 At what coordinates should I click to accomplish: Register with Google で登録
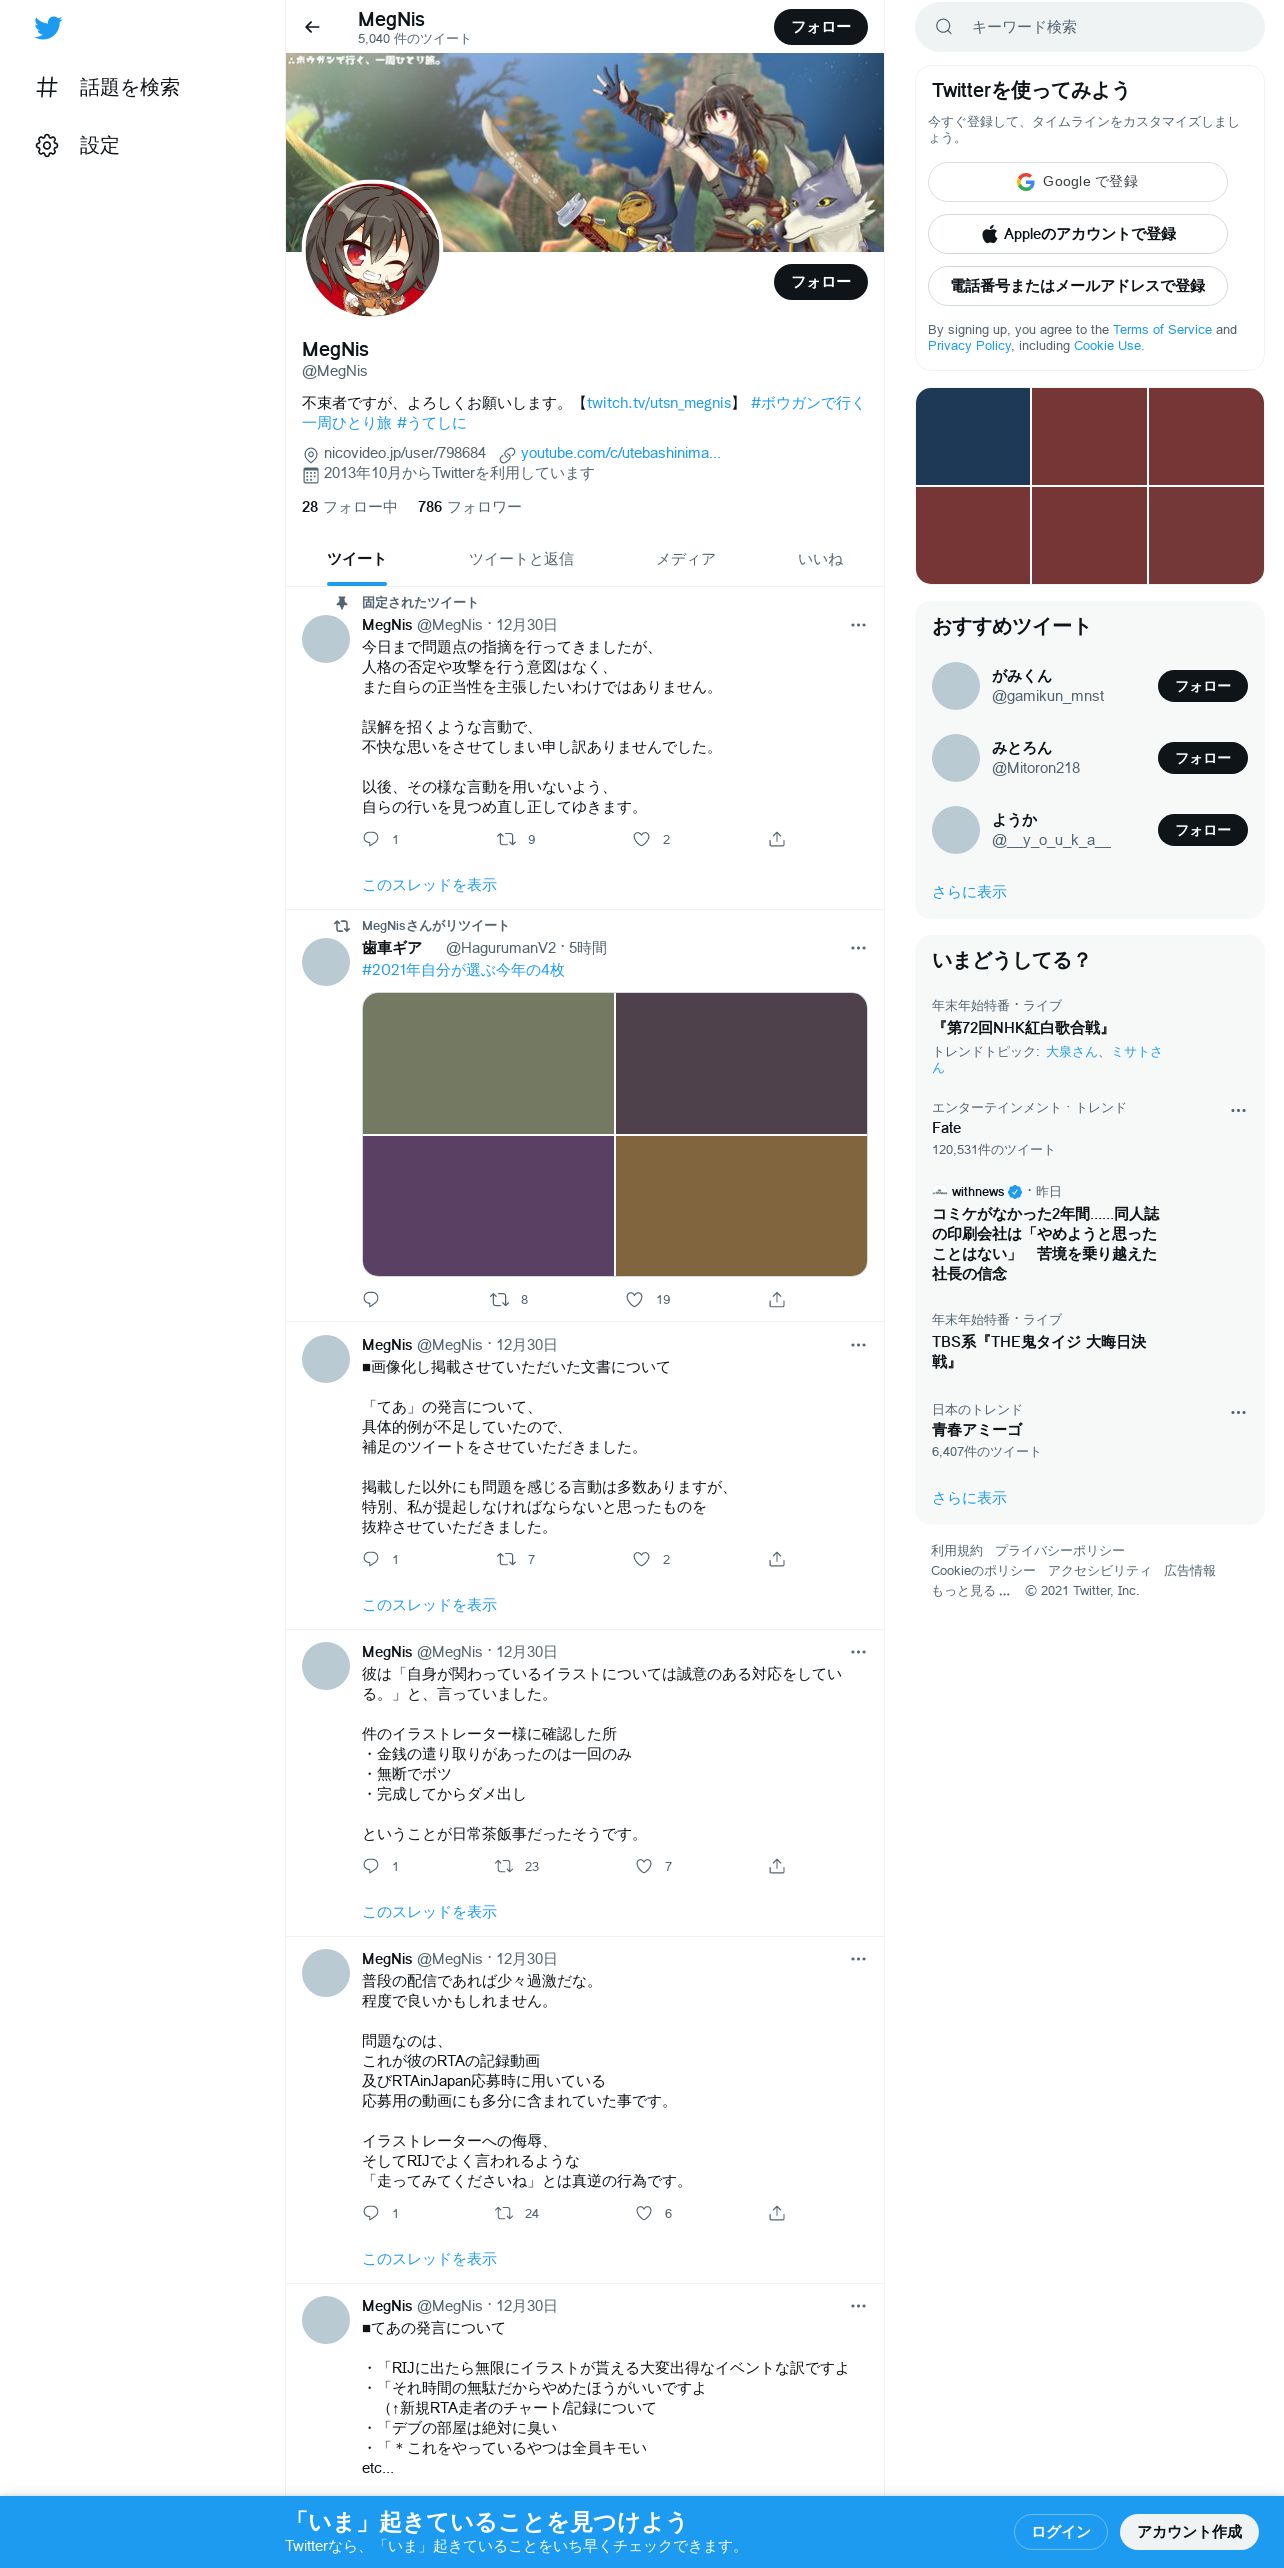tap(1078, 182)
